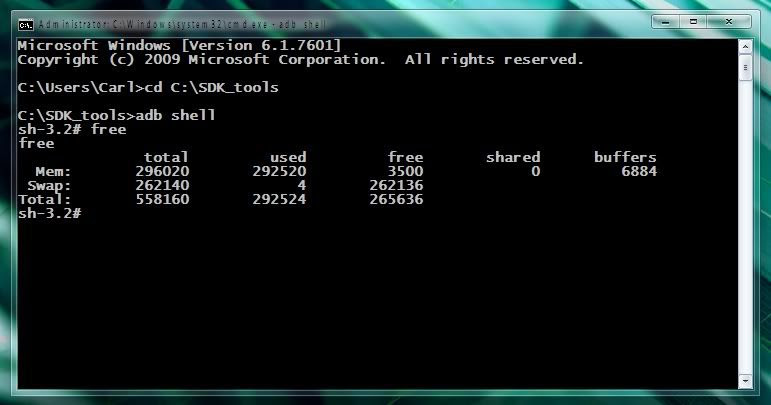Click Mem used value 292520
Viewport: 771px width, 405px height.
coord(279,172)
